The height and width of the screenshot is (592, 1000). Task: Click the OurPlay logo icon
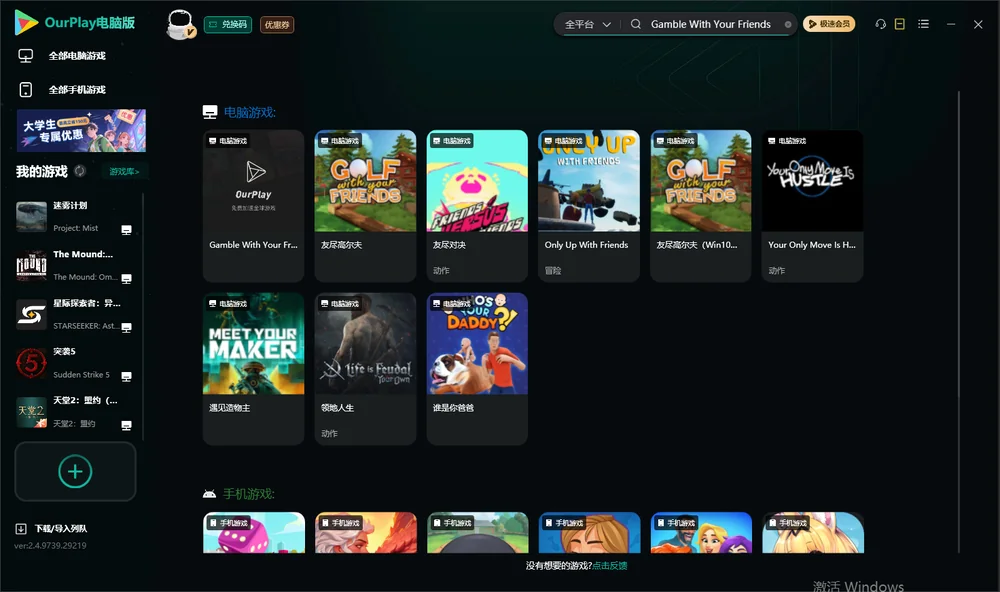(26, 22)
